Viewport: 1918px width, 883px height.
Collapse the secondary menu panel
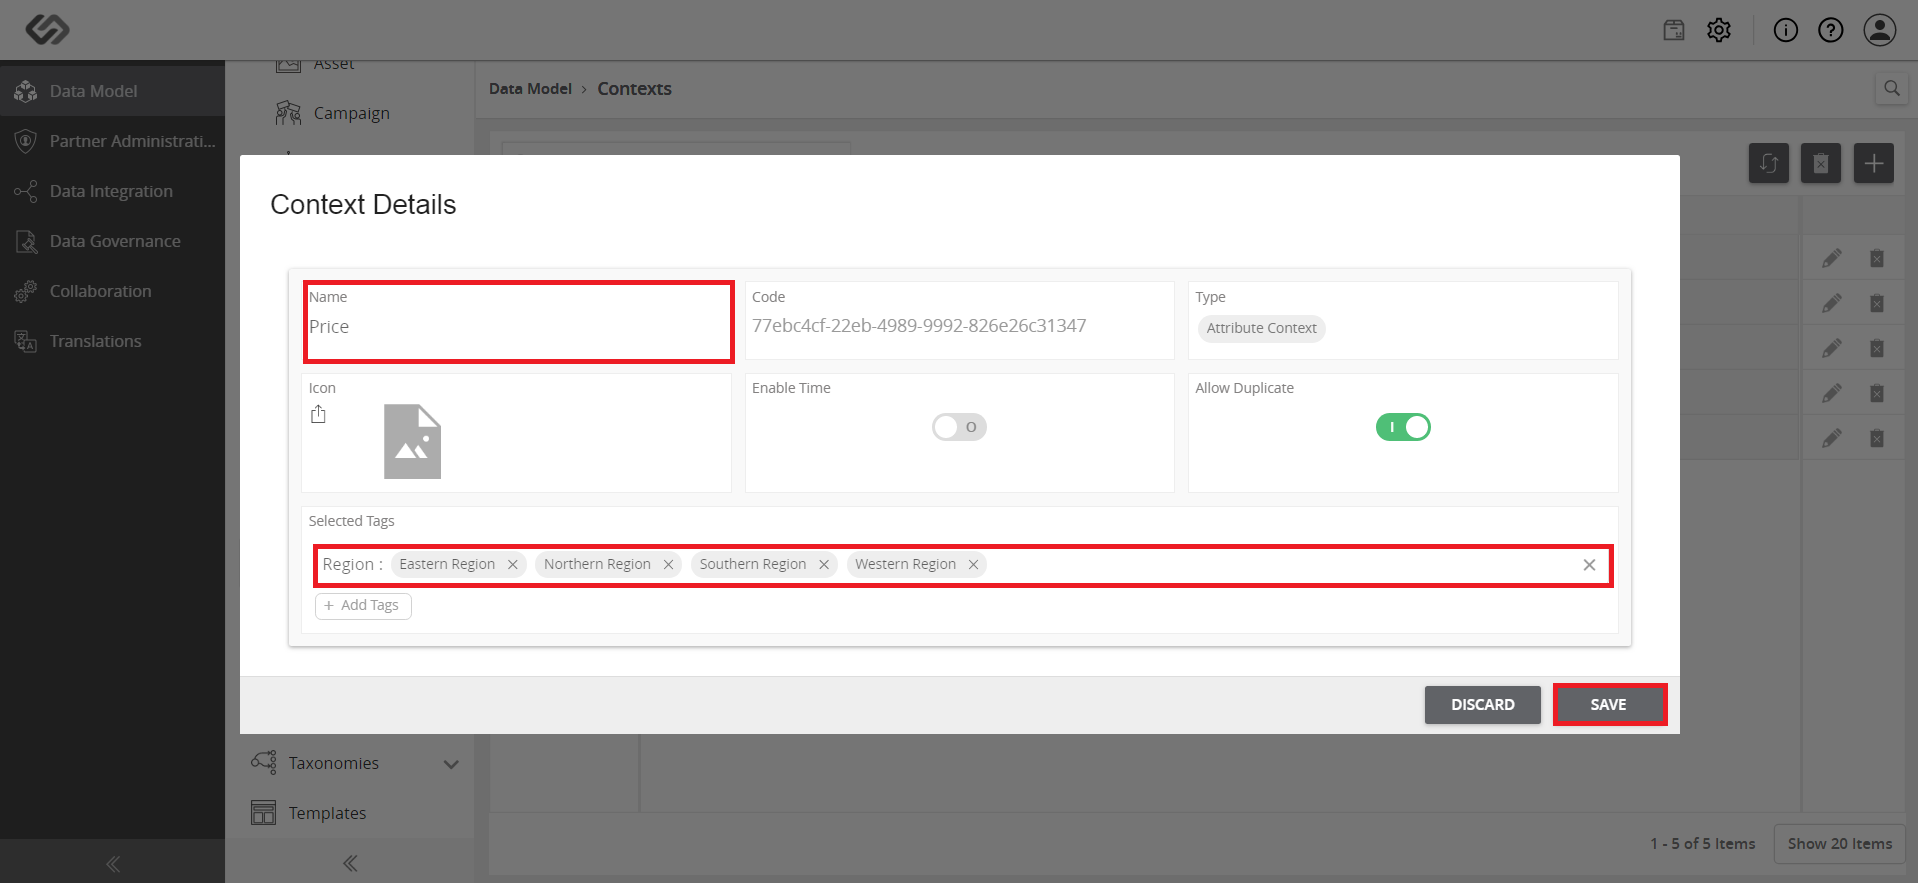click(350, 863)
